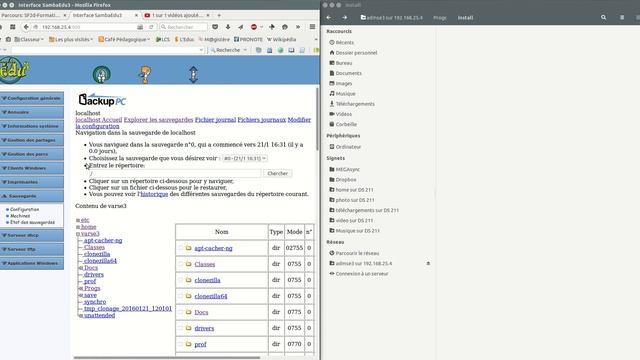Viewport: 640px width, 360px height.
Task: Tick checkbox for clonezilla row
Action: (x=180, y=280)
